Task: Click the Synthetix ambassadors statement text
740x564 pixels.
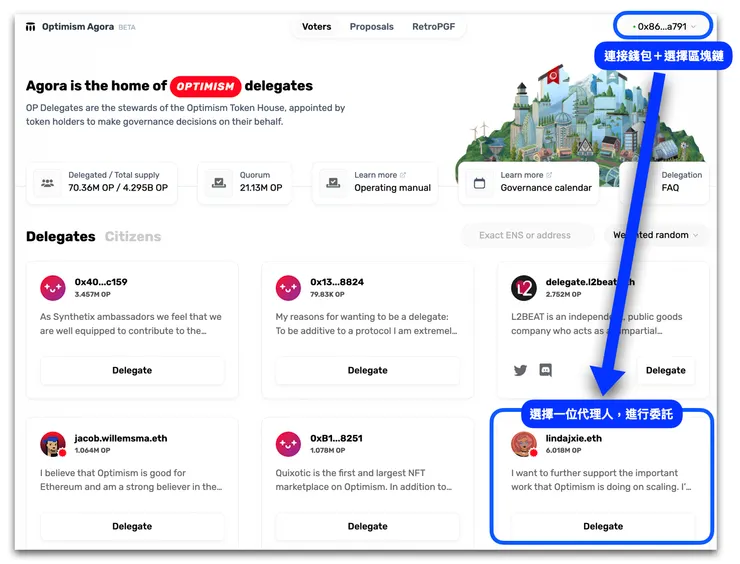Action: 131,324
